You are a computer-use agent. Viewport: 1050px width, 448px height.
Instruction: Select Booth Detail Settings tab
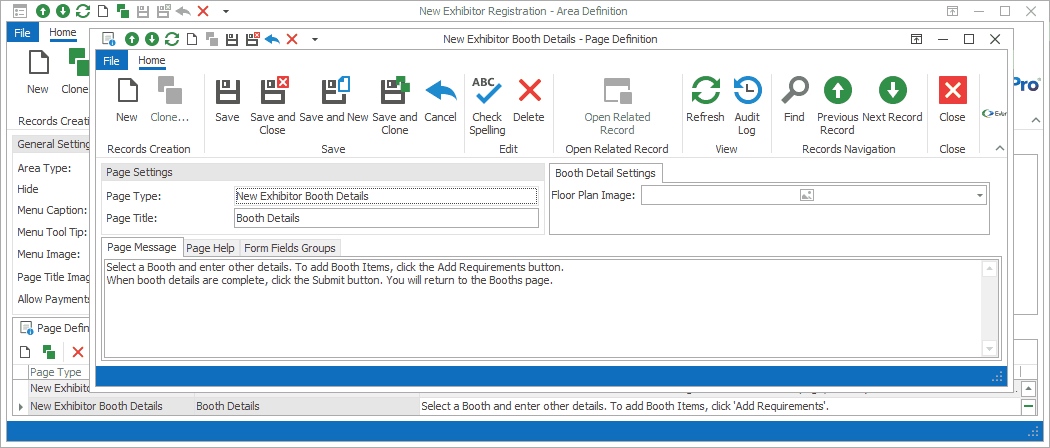pos(605,173)
